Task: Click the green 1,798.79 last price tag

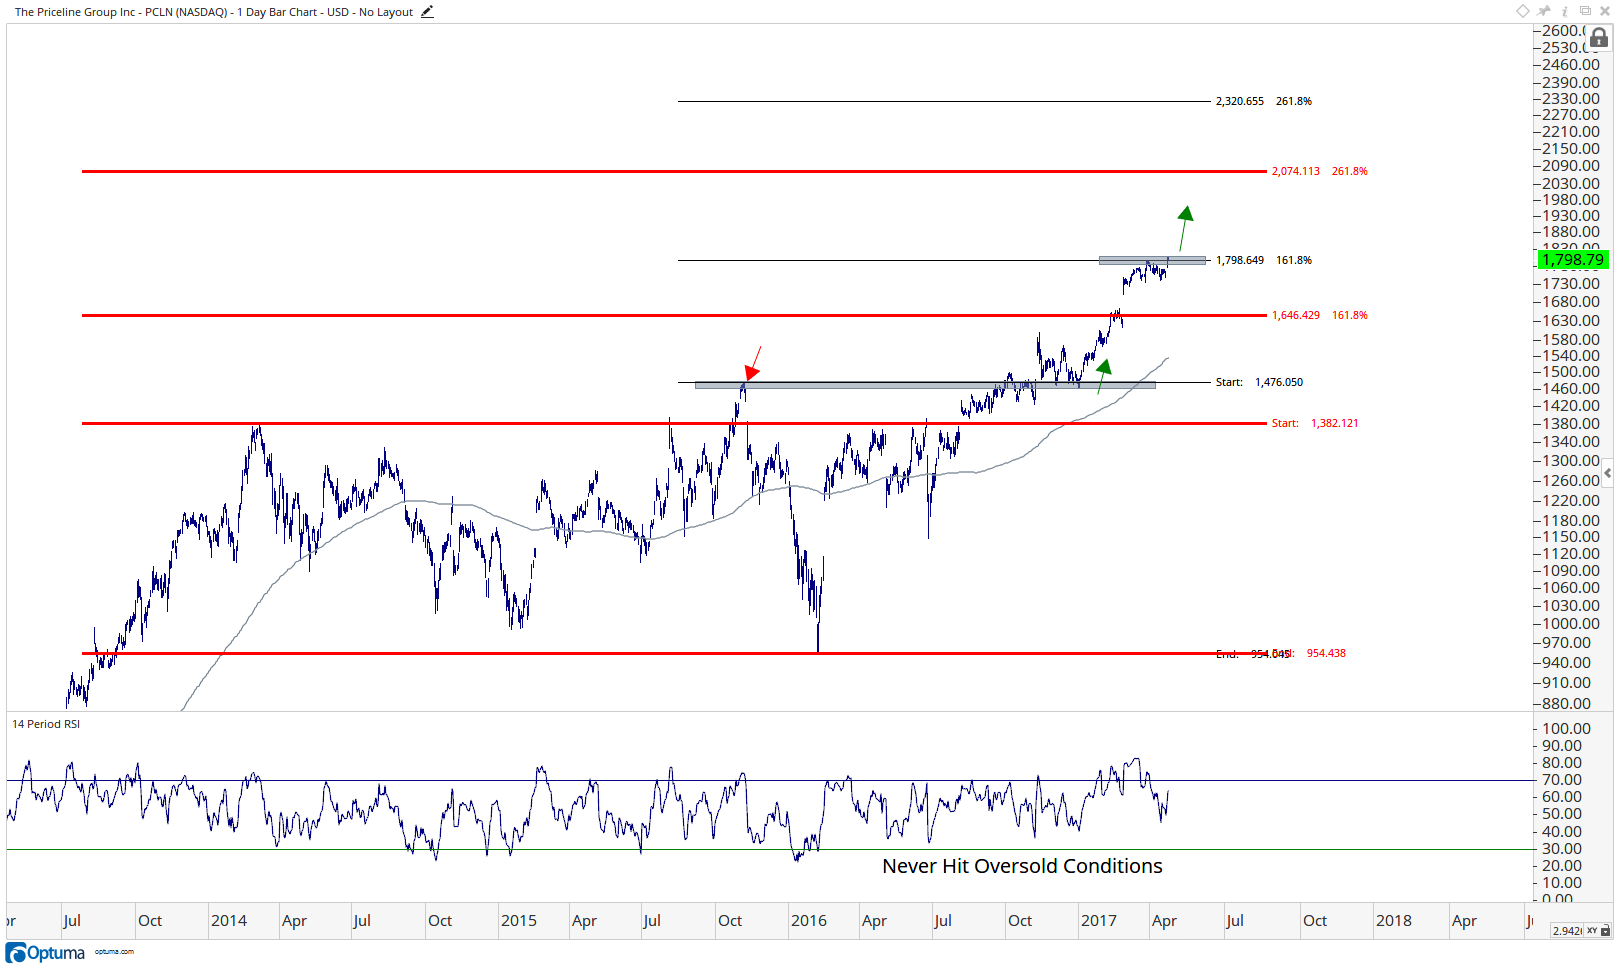Action: (x=1573, y=260)
